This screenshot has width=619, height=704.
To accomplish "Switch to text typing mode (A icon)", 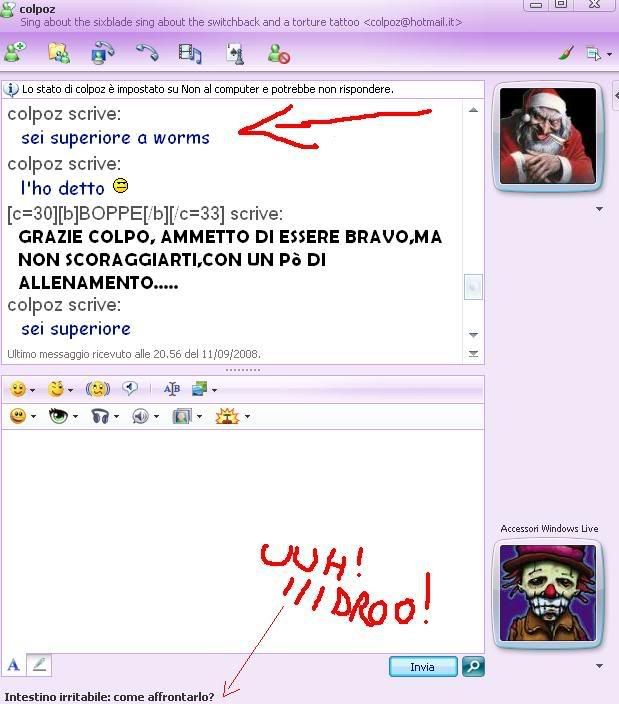I will coord(14,665).
